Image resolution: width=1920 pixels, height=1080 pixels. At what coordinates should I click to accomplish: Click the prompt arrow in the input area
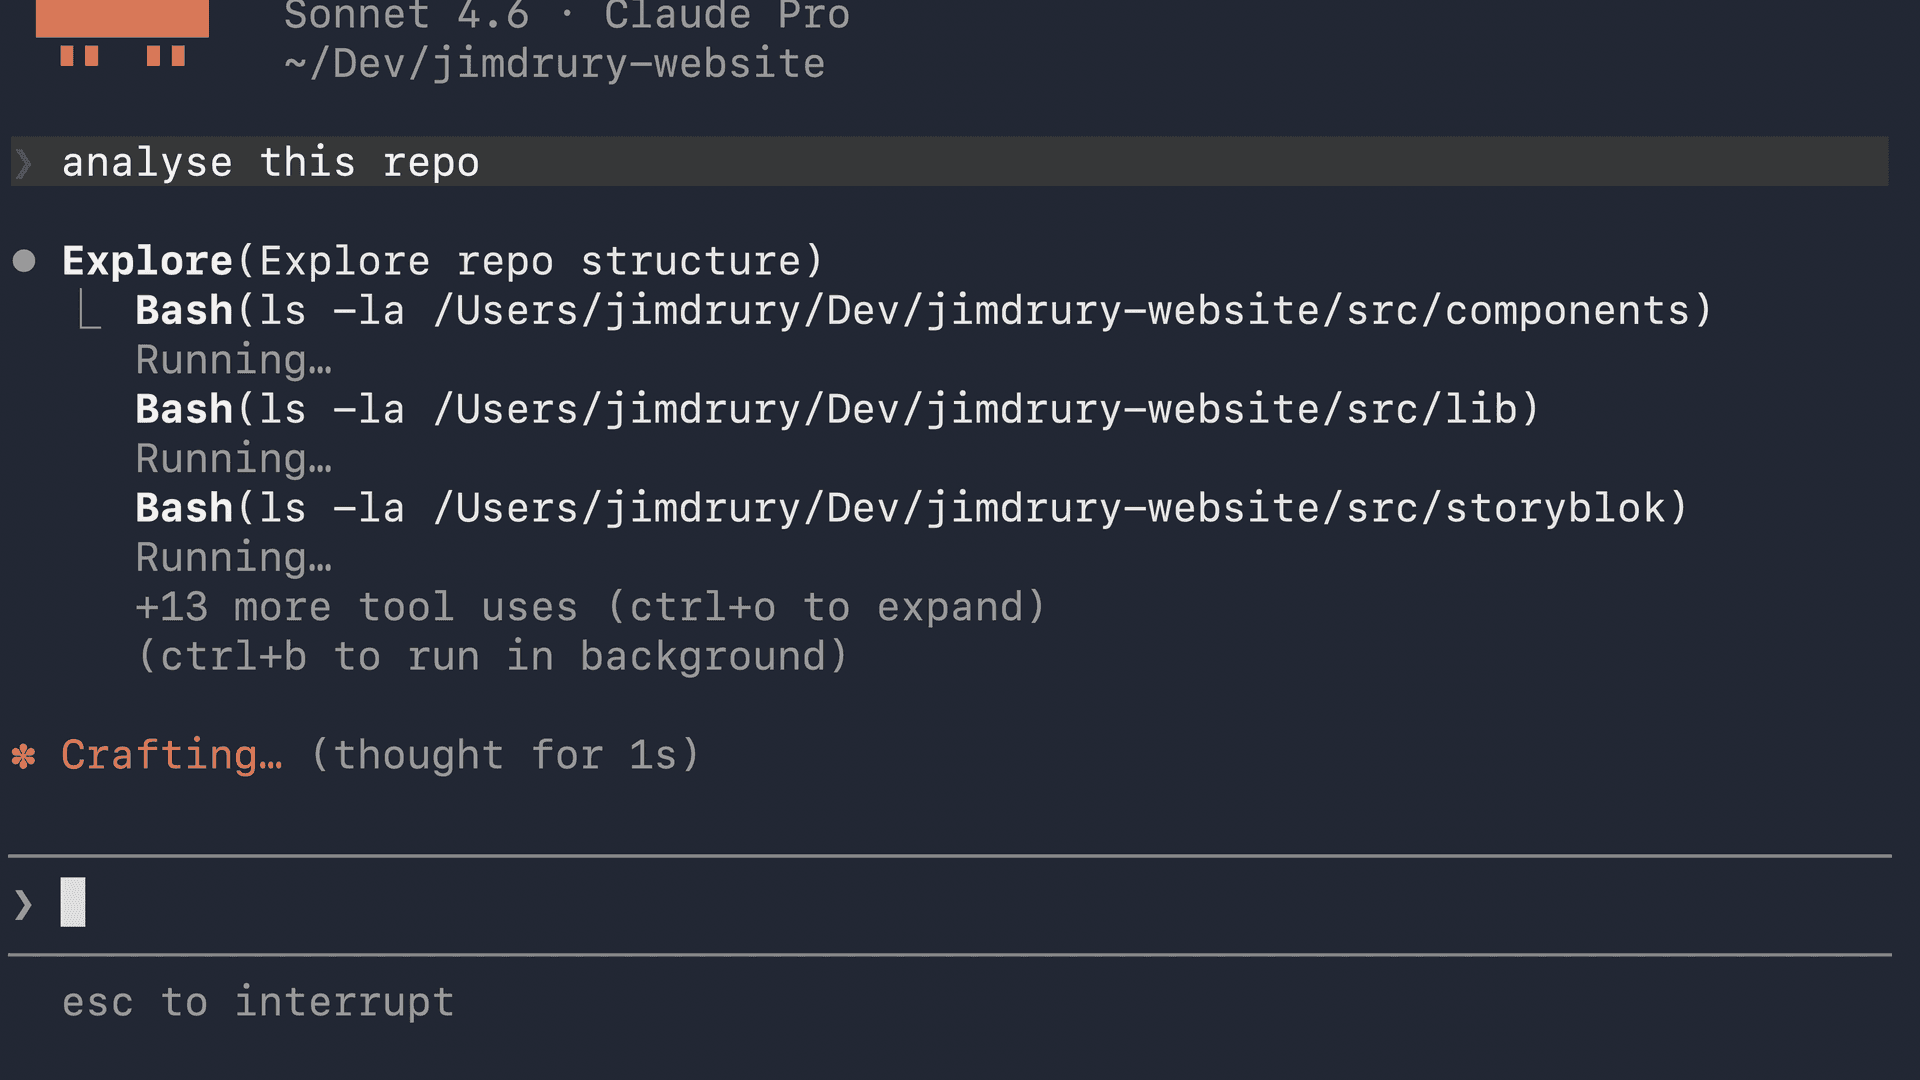point(21,903)
